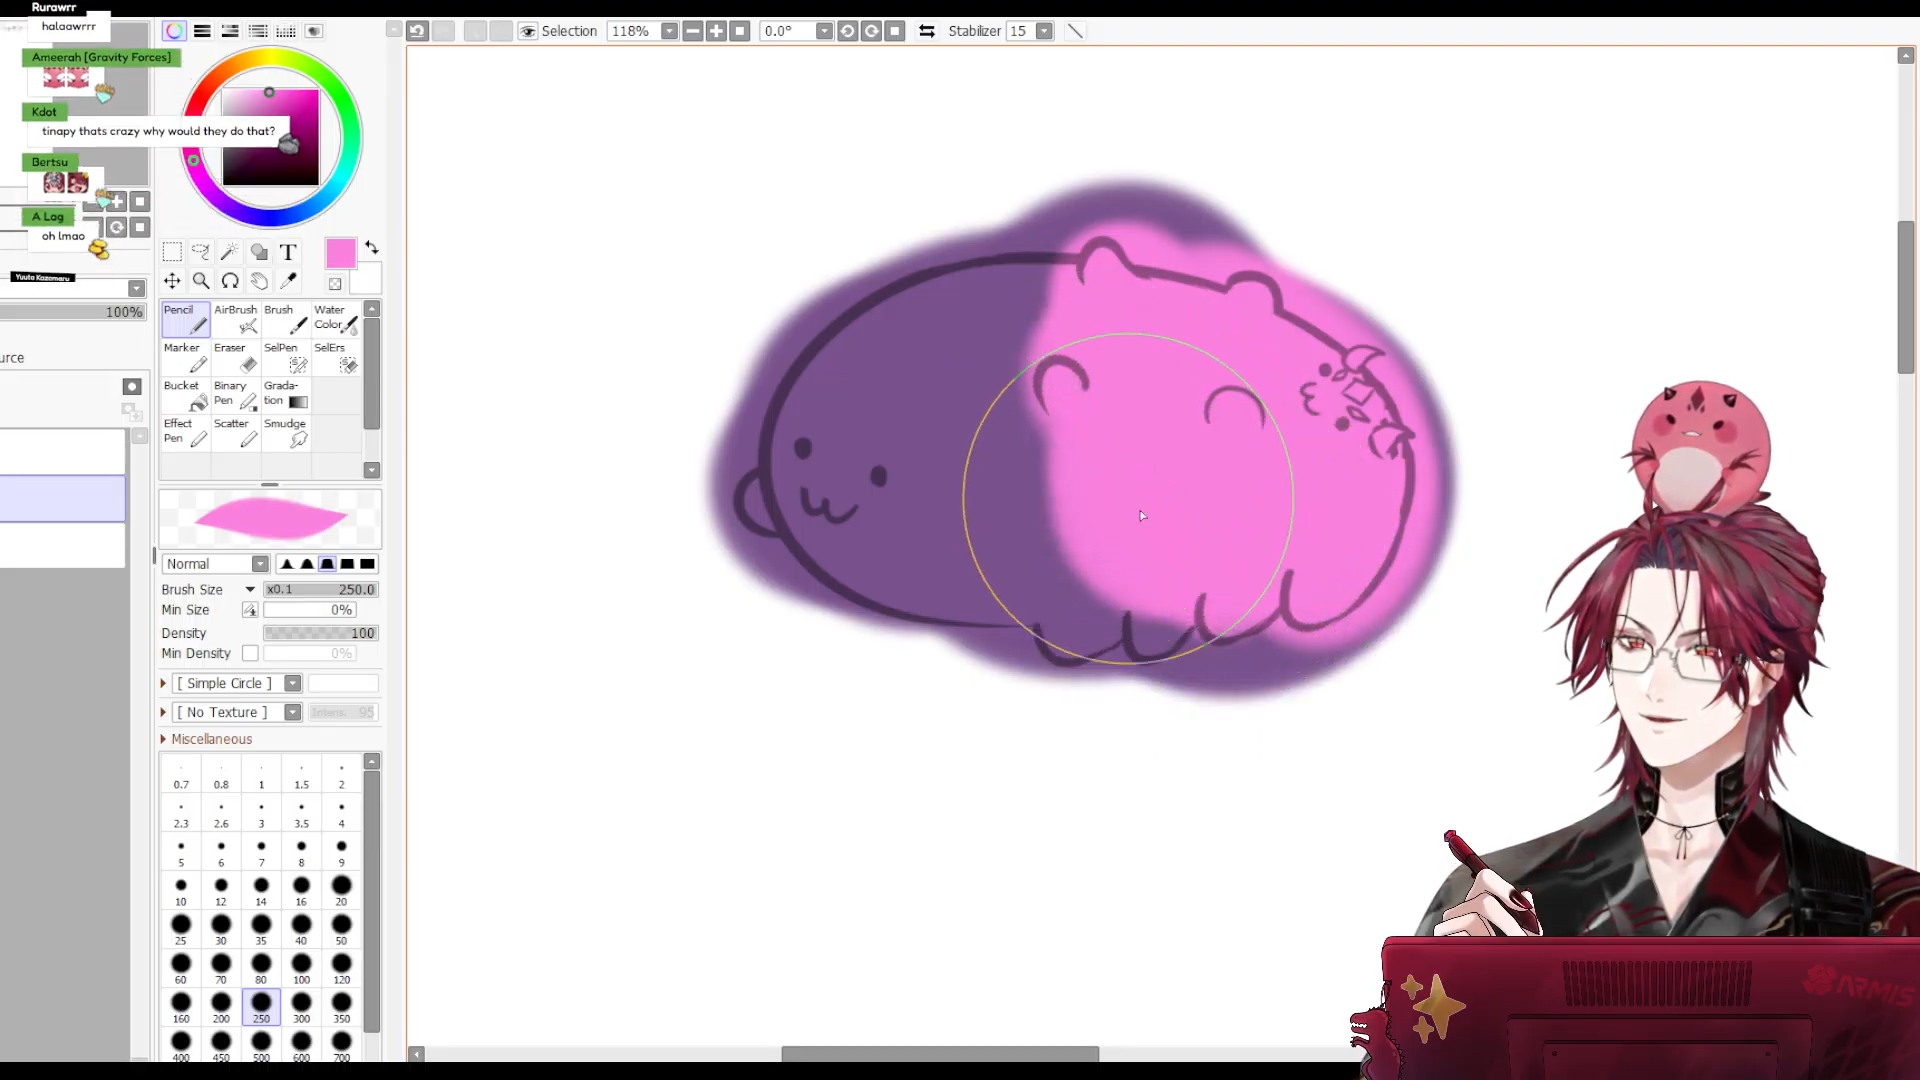
Task: Expand the Simple Circle settings triangle
Action: (x=163, y=683)
